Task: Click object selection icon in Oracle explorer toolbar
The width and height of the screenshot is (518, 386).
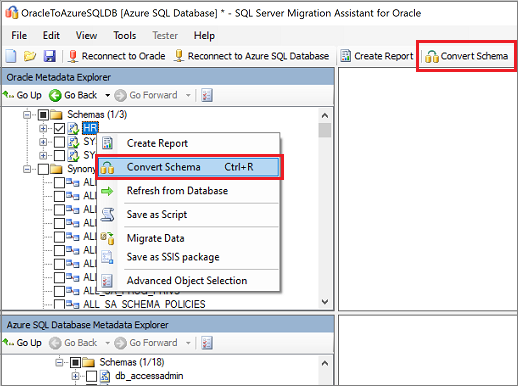Action: (207, 95)
